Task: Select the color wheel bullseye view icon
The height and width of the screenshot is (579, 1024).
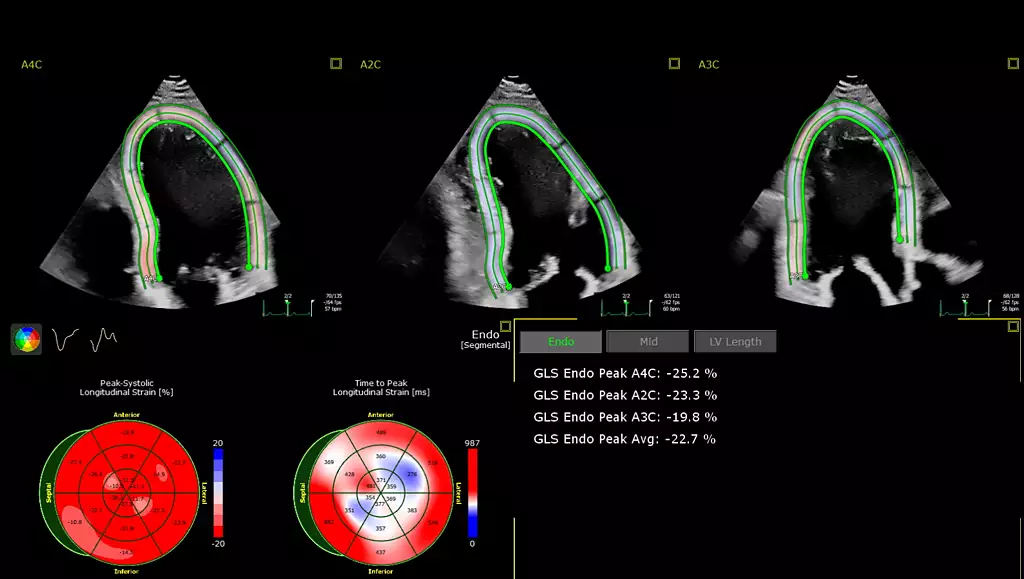Action: click(27, 339)
